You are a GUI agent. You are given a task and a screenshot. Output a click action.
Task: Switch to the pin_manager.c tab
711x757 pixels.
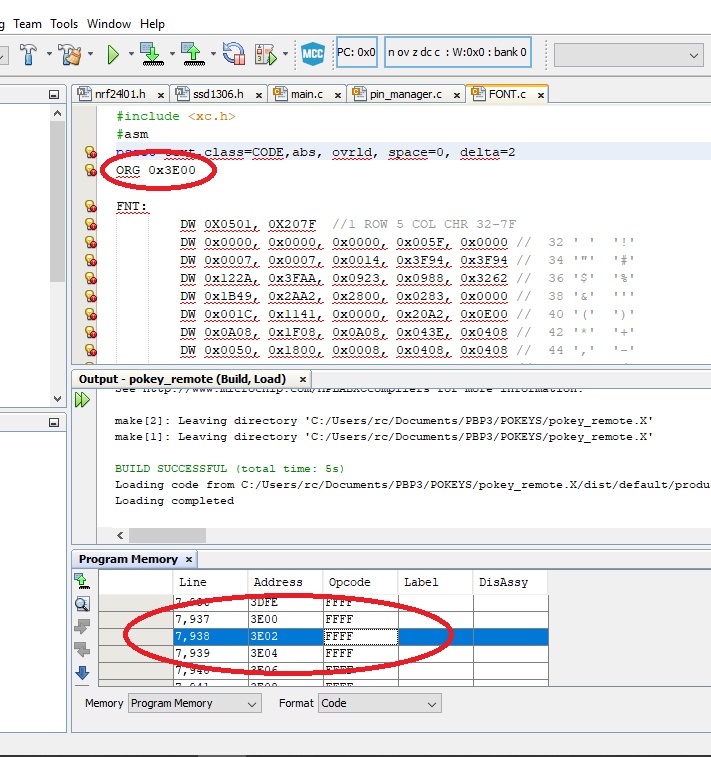point(405,94)
